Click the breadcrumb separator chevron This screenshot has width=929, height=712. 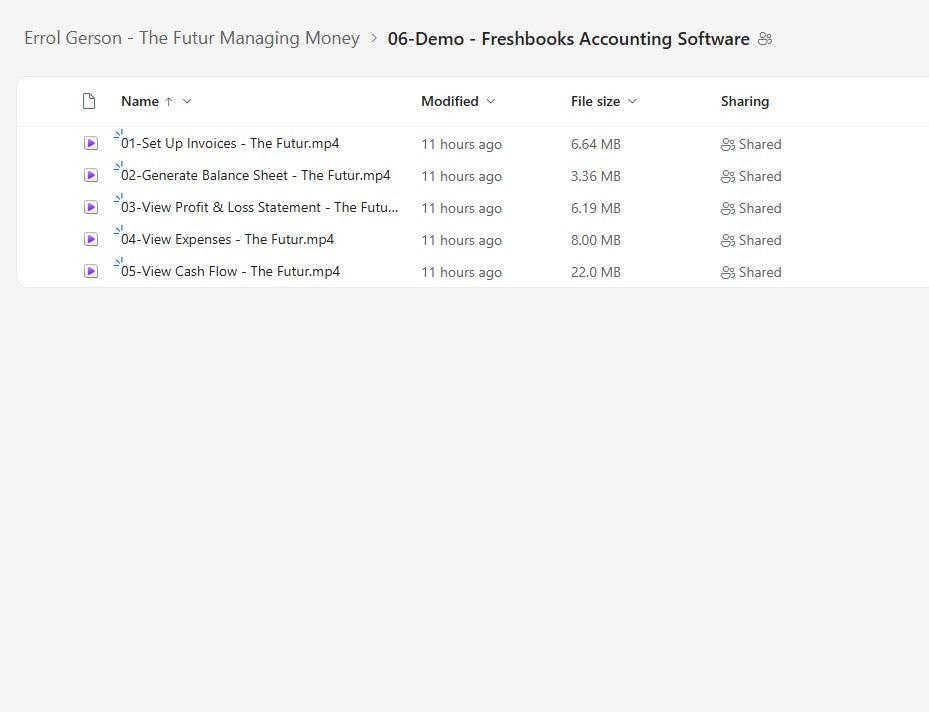tap(374, 39)
